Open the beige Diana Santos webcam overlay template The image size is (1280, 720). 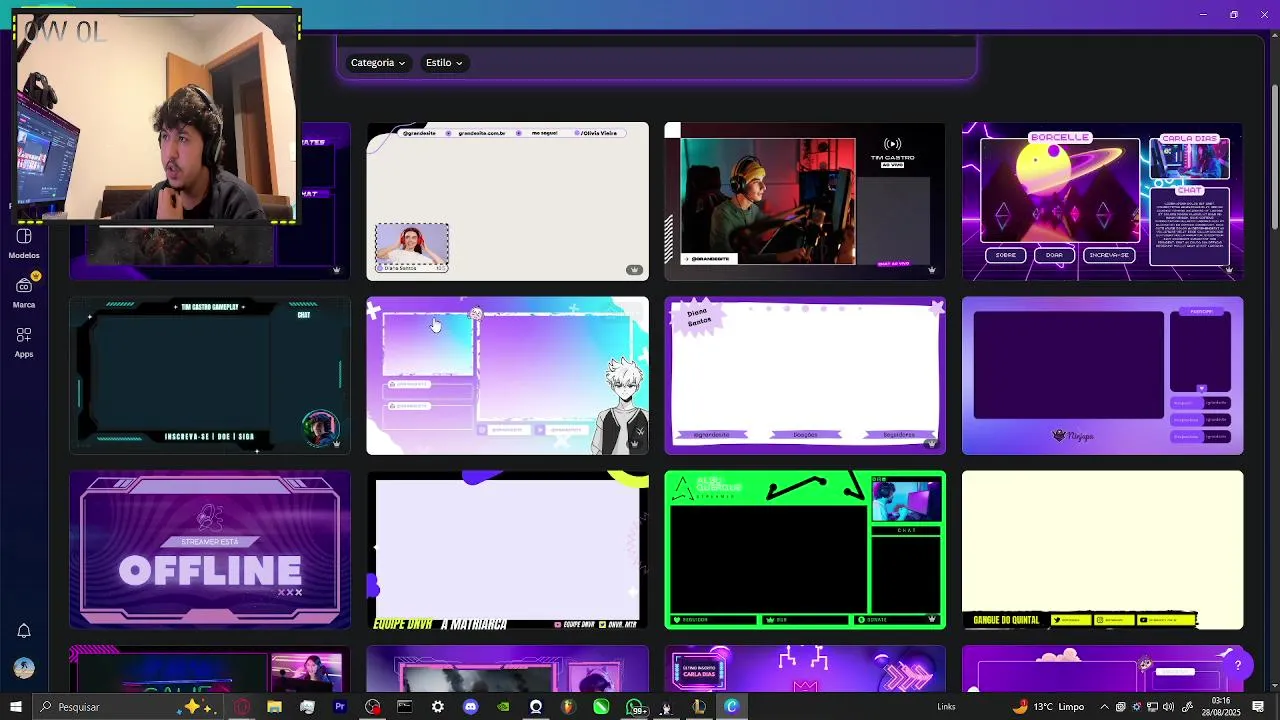click(507, 202)
